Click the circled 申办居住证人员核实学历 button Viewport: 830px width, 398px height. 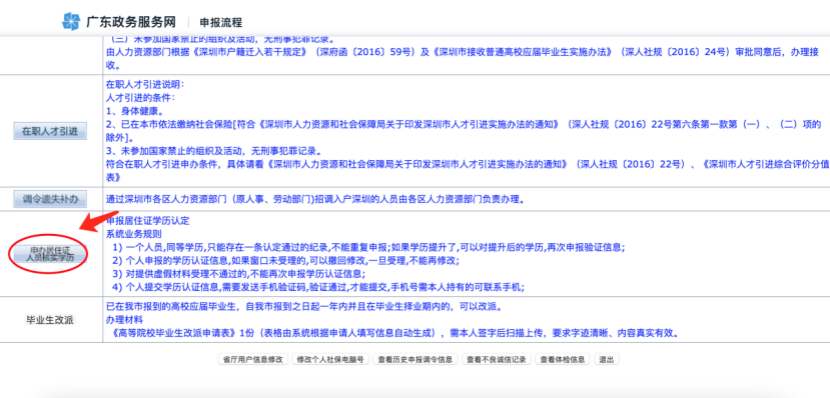coord(50,254)
